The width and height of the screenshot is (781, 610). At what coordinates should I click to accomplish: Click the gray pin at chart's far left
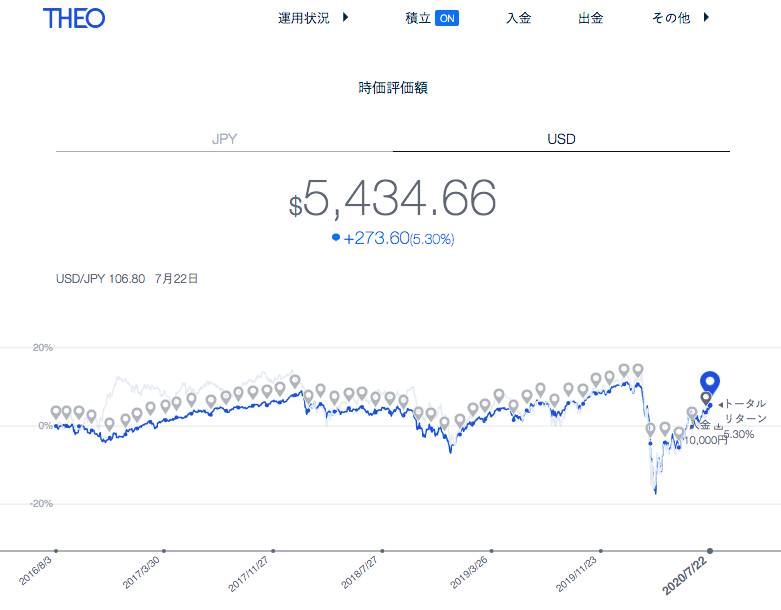56,412
